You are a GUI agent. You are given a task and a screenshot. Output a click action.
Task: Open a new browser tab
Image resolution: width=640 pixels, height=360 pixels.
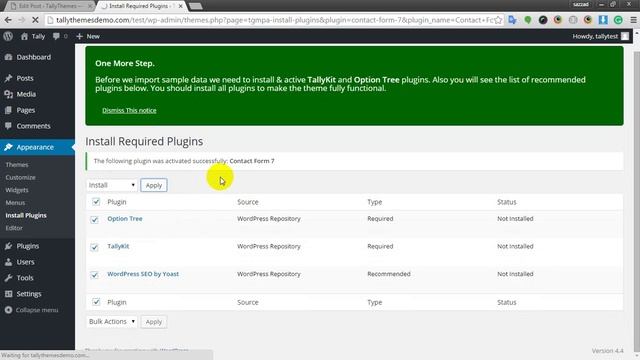click(x=196, y=6)
